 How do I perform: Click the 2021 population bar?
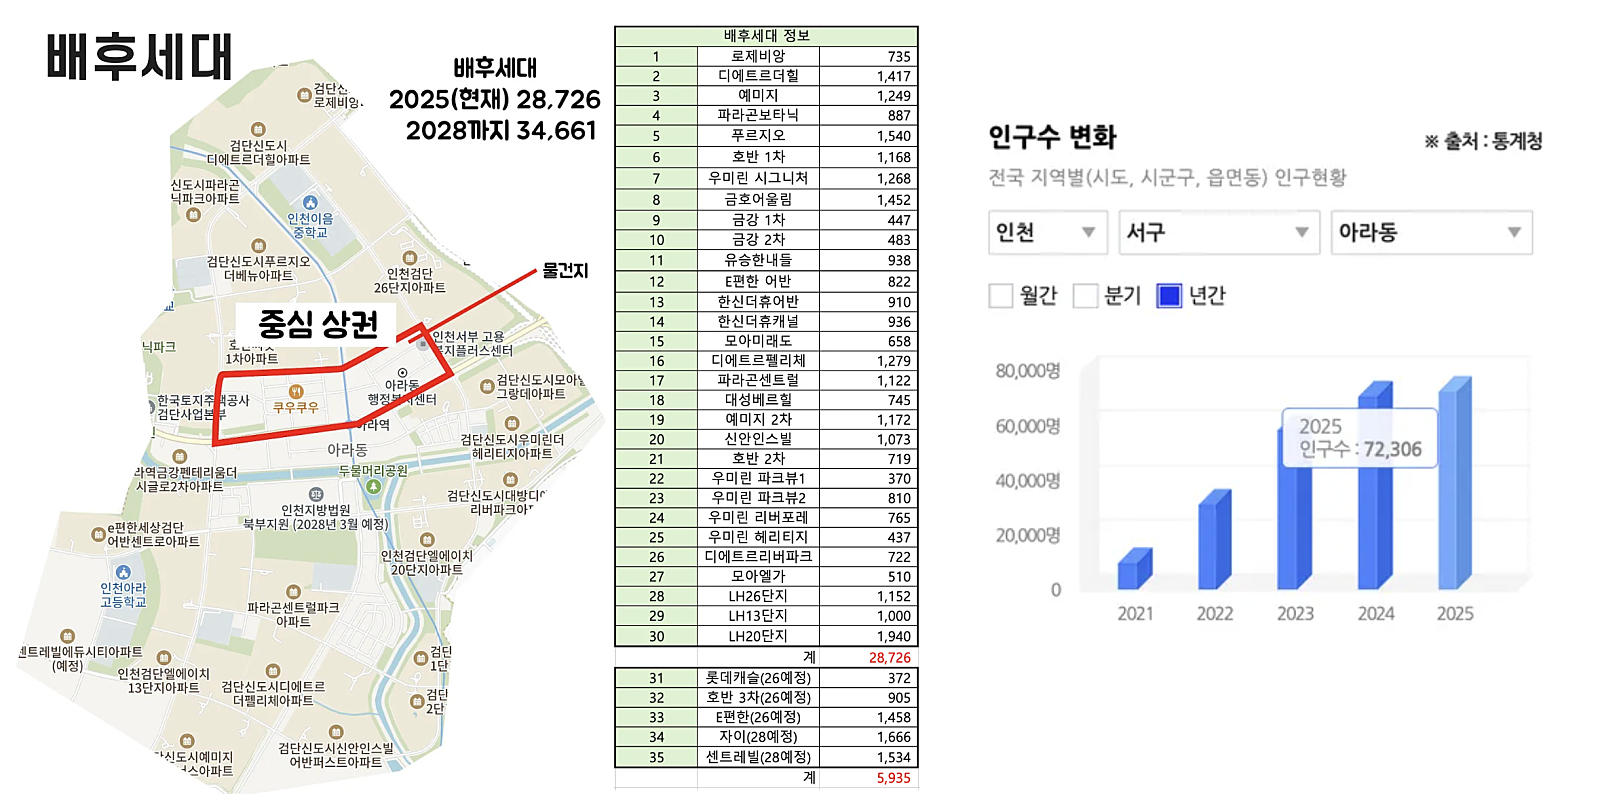coord(1135,569)
